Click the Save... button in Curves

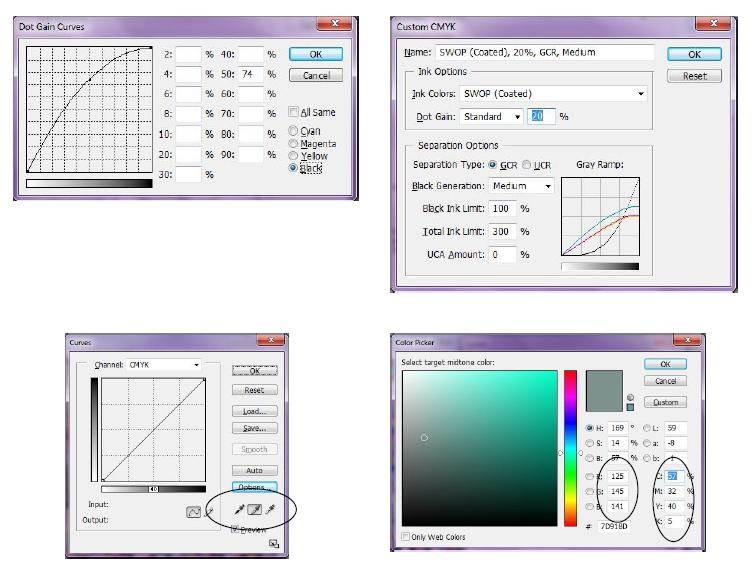255,428
